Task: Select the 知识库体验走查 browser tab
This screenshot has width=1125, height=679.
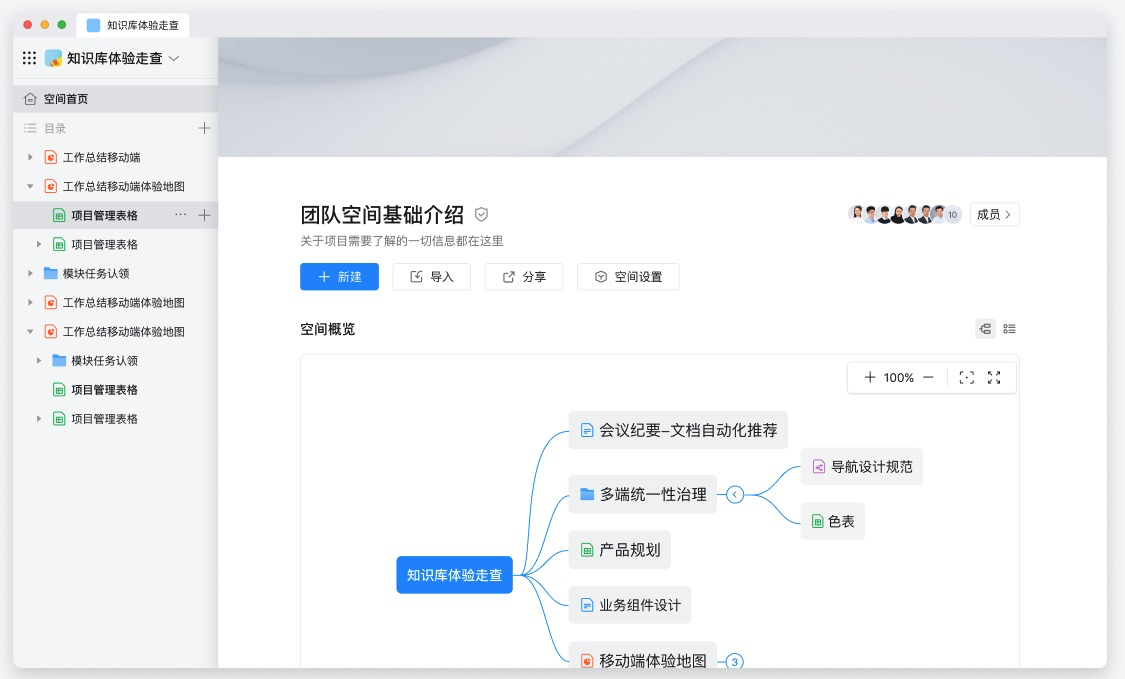Action: tap(130, 25)
